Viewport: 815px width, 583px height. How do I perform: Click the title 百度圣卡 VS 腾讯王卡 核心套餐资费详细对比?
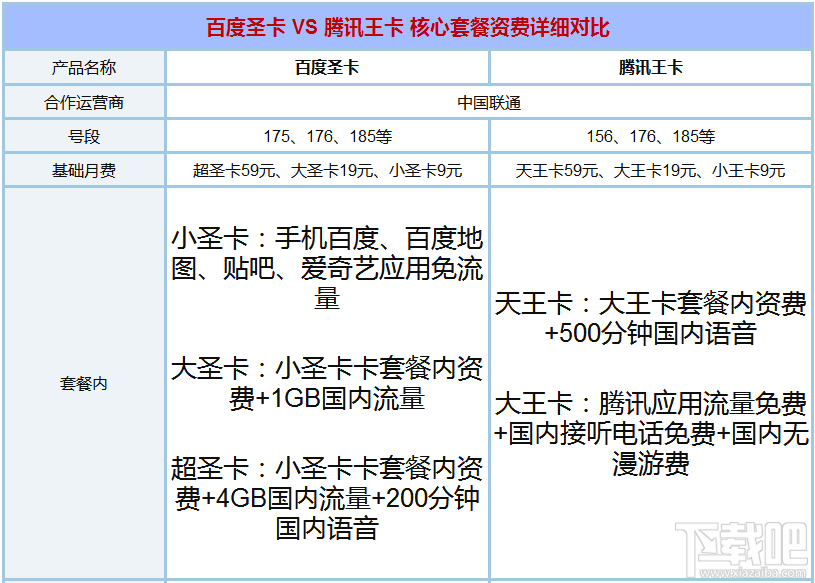407,27
